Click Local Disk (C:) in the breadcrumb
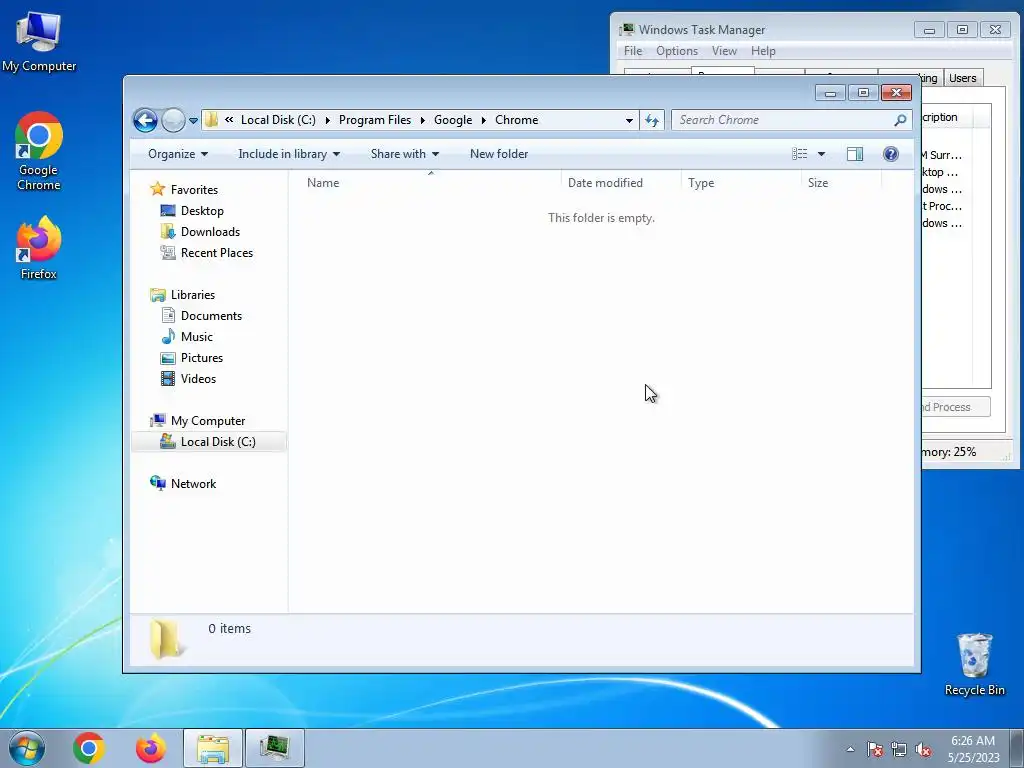The width and height of the screenshot is (1024, 768). pyautogui.click(x=278, y=120)
